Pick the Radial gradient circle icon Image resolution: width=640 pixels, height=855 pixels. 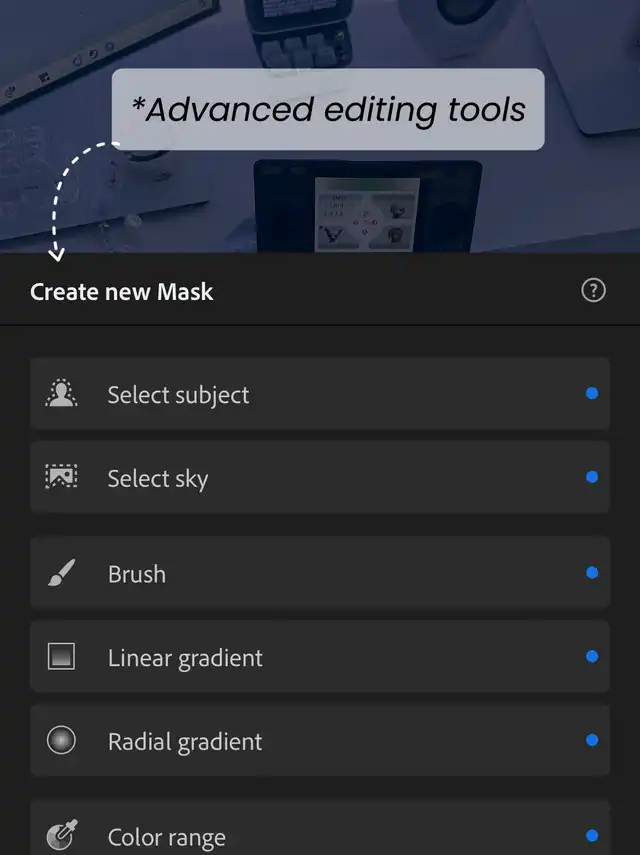click(61, 741)
